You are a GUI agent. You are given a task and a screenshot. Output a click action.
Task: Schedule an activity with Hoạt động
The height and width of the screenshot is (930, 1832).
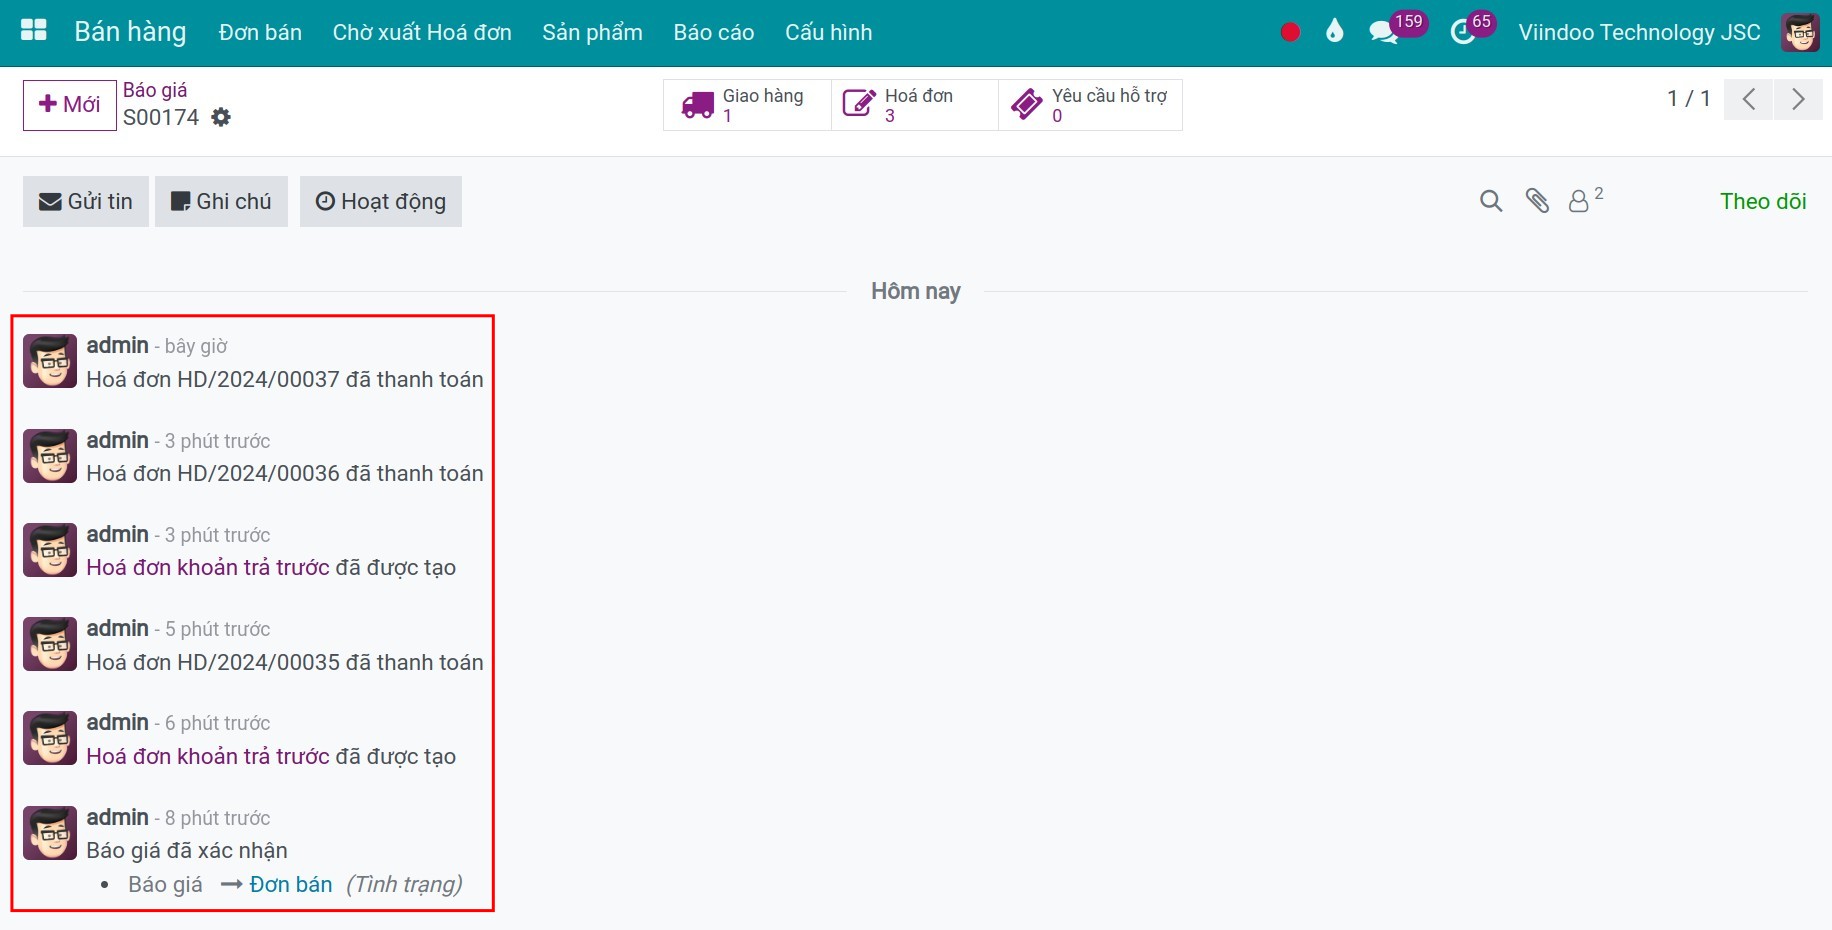[x=381, y=202]
